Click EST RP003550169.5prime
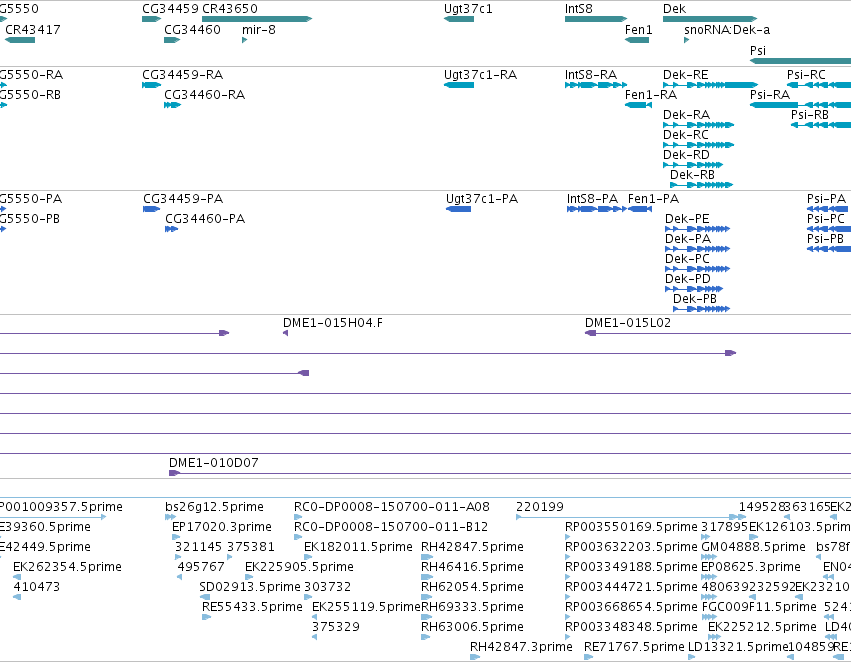851x662 pixels. click(568, 537)
